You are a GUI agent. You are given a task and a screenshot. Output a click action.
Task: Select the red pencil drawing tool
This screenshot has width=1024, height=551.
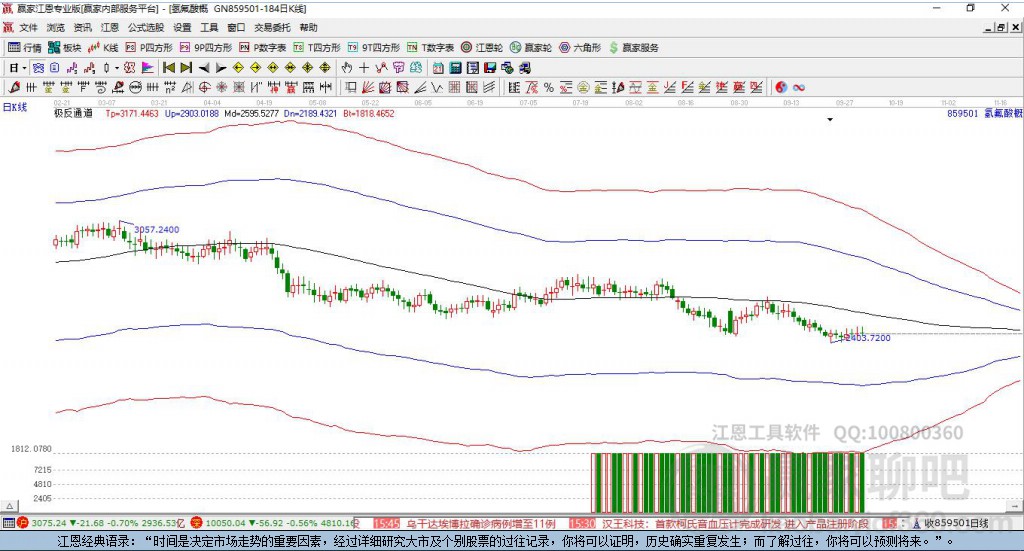tap(14, 87)
